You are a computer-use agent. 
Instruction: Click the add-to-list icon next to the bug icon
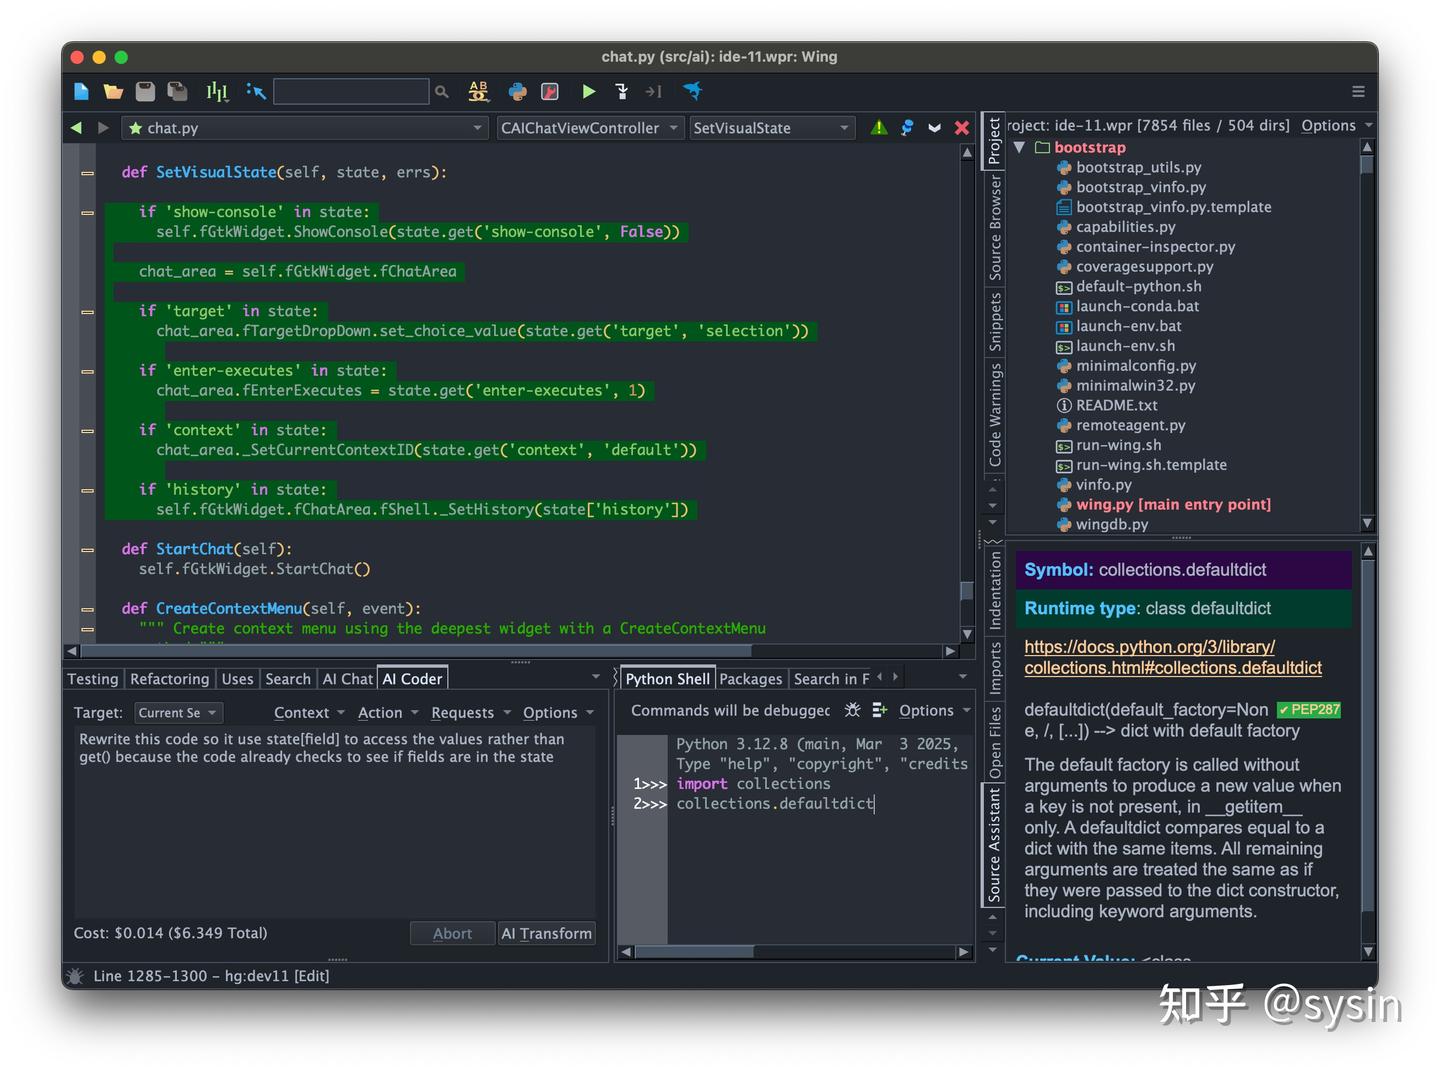[879, 710]
